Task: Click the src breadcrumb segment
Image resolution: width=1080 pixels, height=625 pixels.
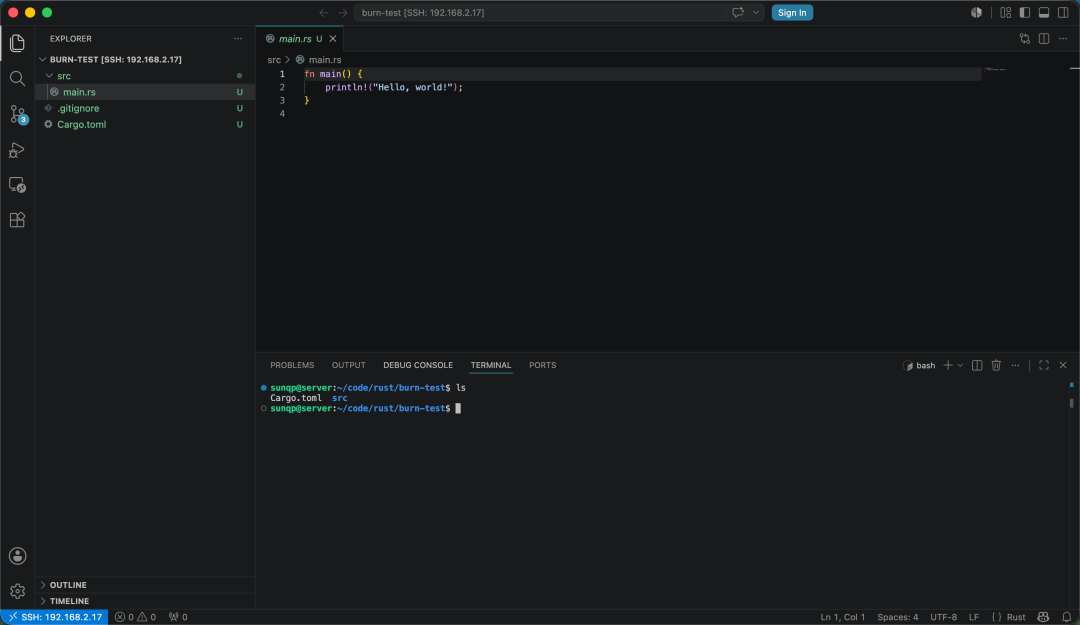Action: 274,60
